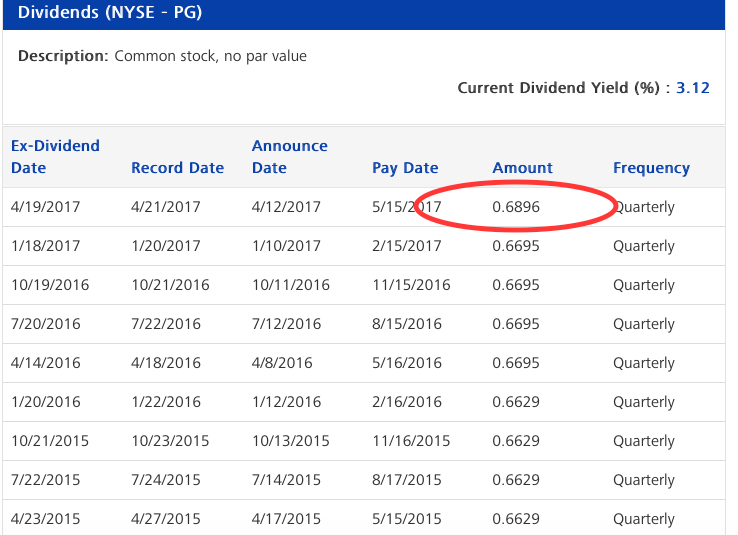Select ex-dividend date 10/21/2015

[x=50, y=441]
